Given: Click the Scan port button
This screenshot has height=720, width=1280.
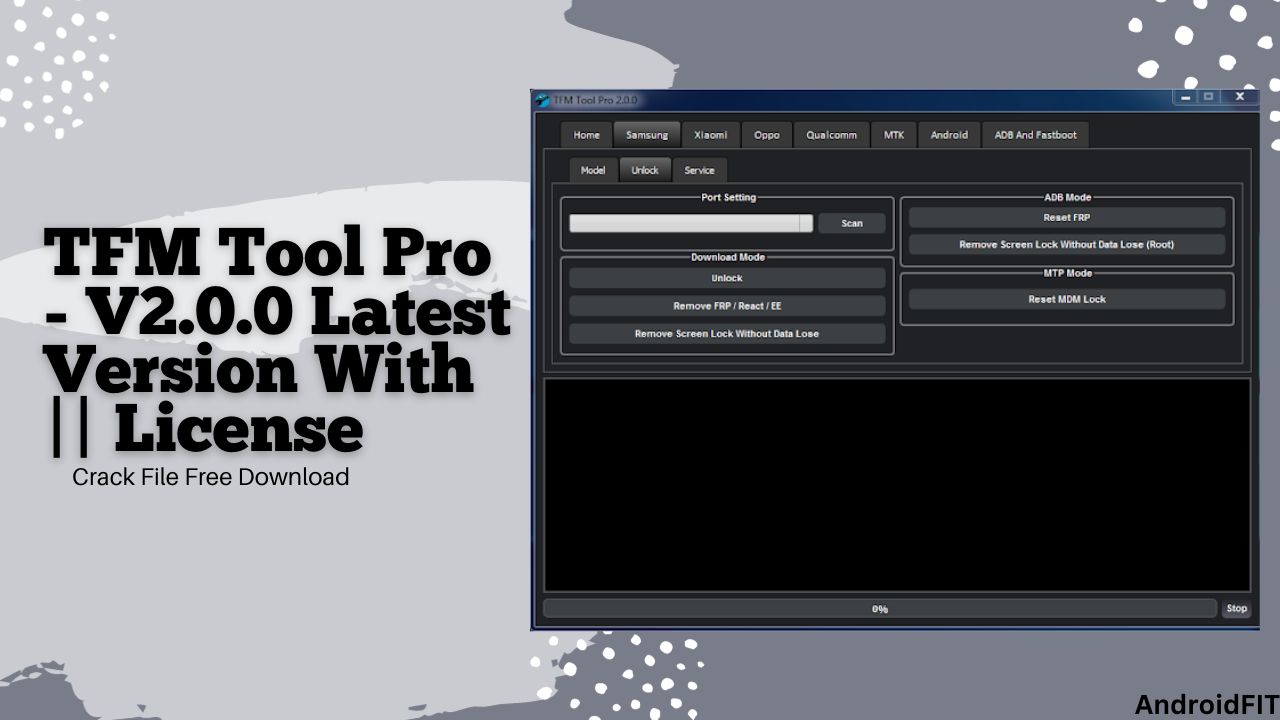Looking at the screenshot, I should (x=852, y=223).
